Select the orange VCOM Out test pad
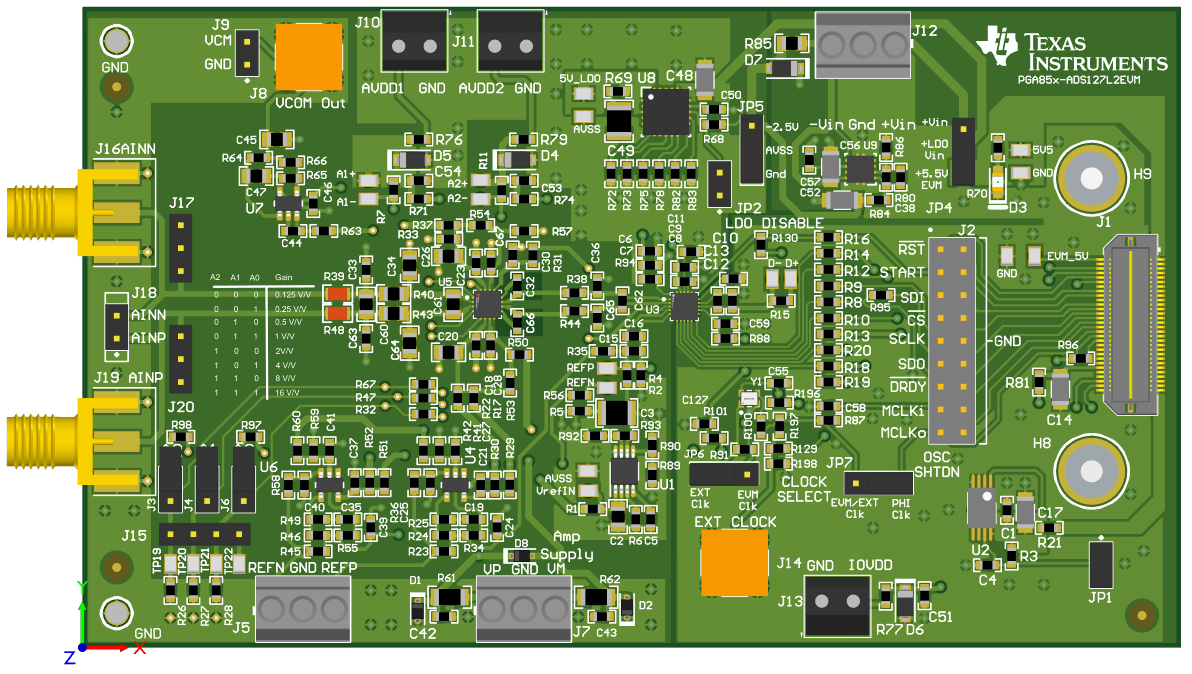 pyautogui.click(x=308, y=57)
